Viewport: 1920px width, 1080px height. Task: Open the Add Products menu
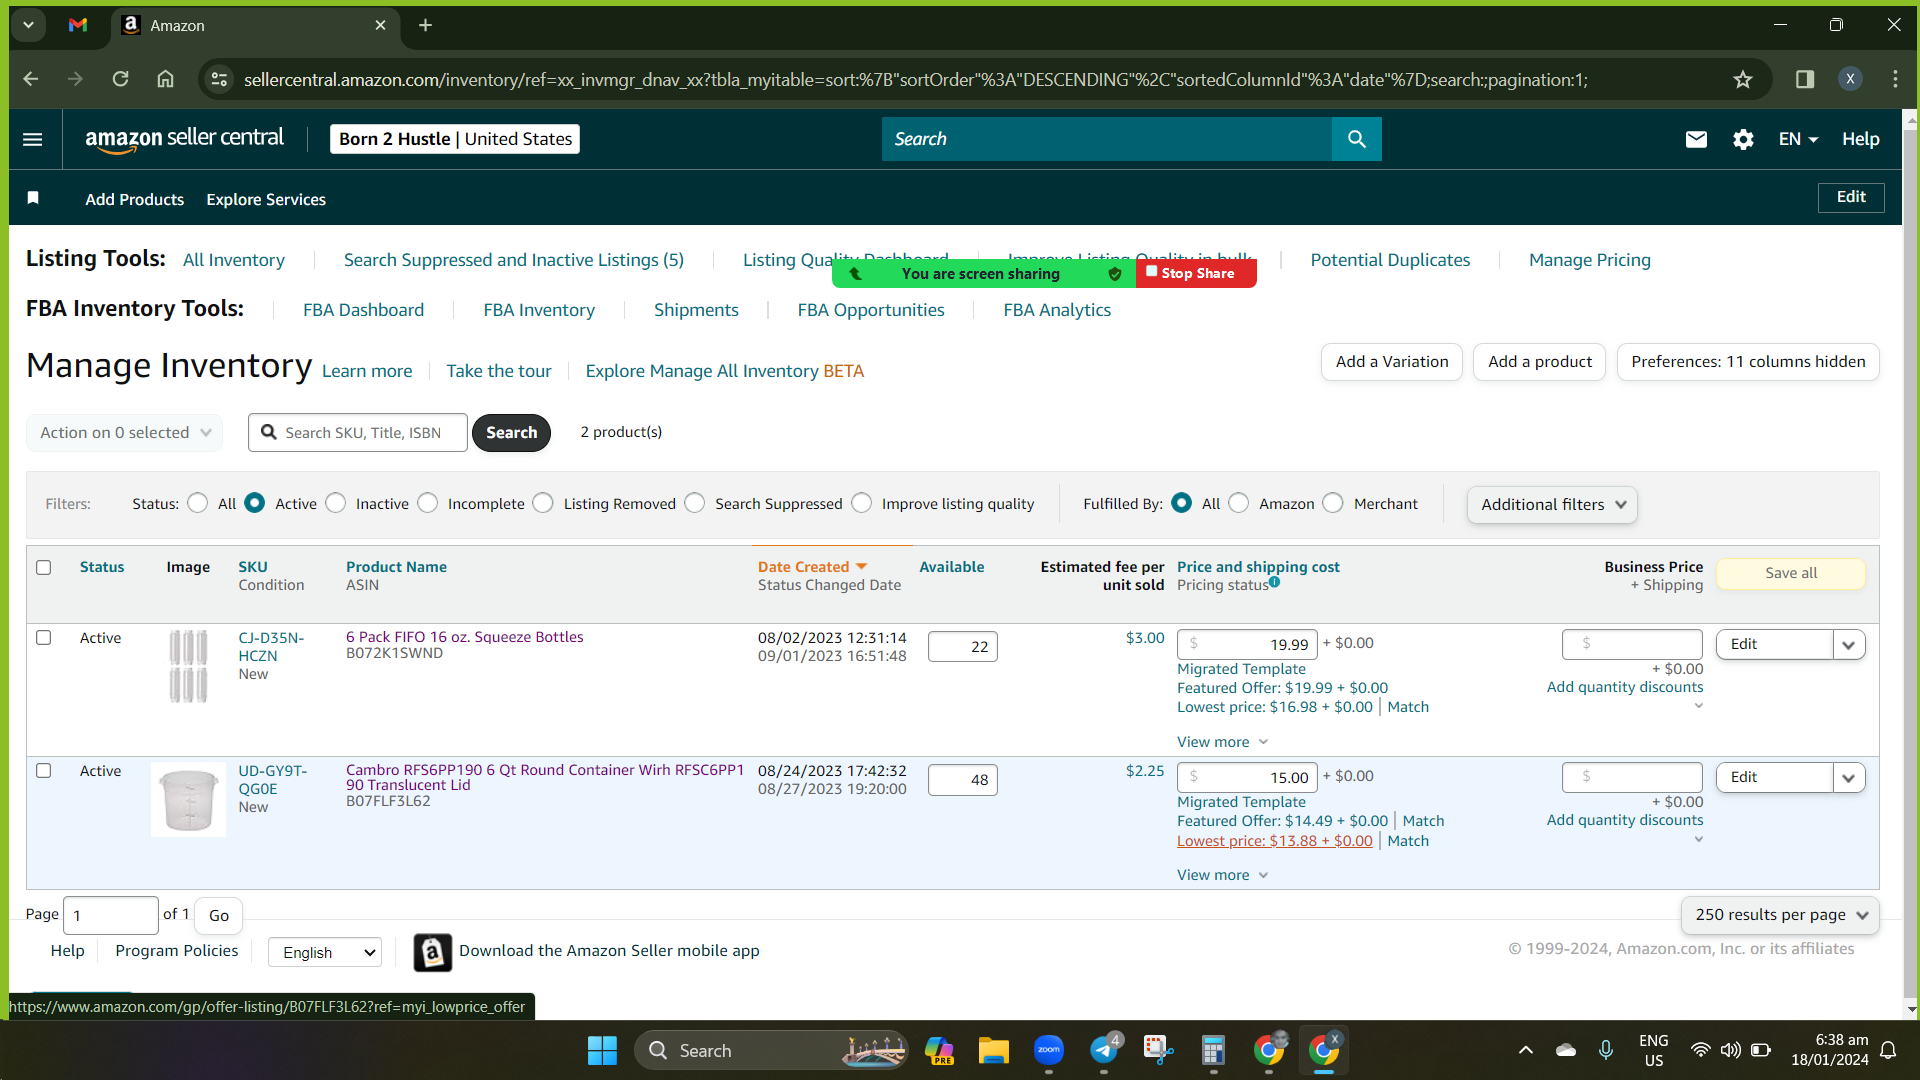point(135,199)
